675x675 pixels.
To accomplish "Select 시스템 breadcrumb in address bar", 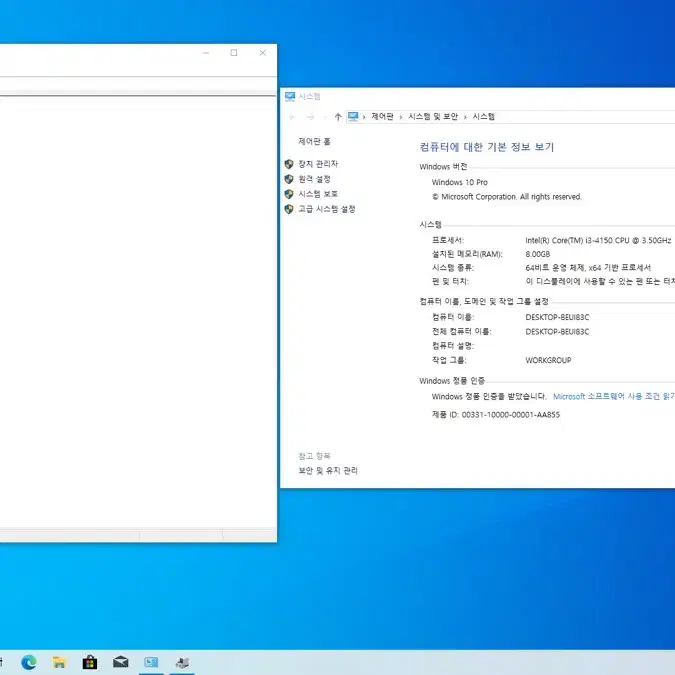I will point(484,117).
